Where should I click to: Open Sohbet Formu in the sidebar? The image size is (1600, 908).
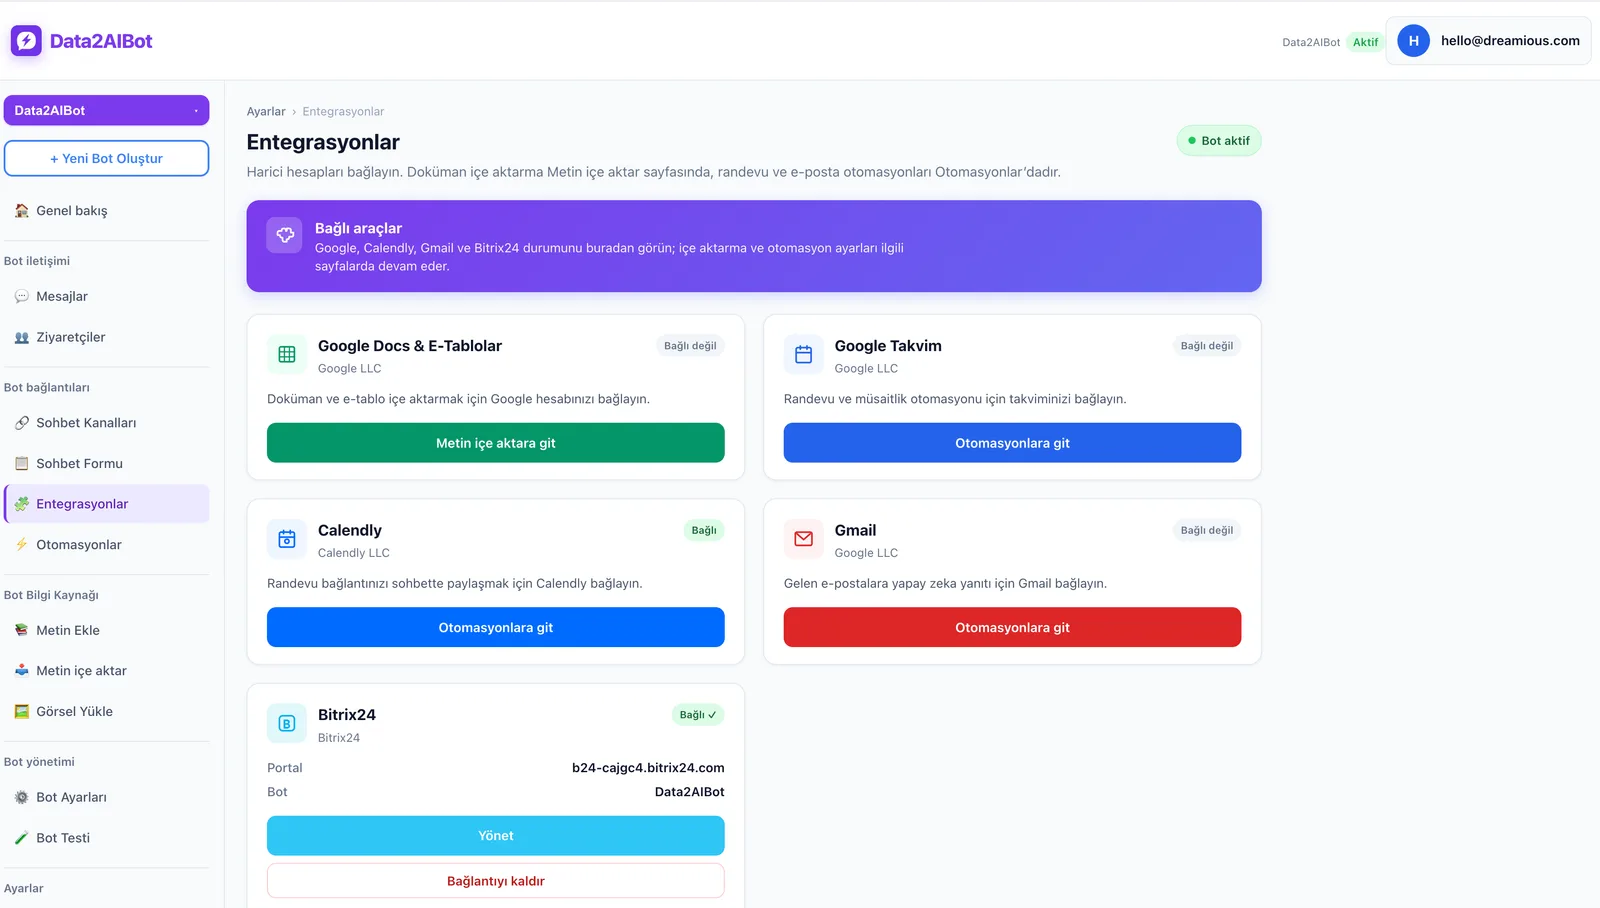107,464
